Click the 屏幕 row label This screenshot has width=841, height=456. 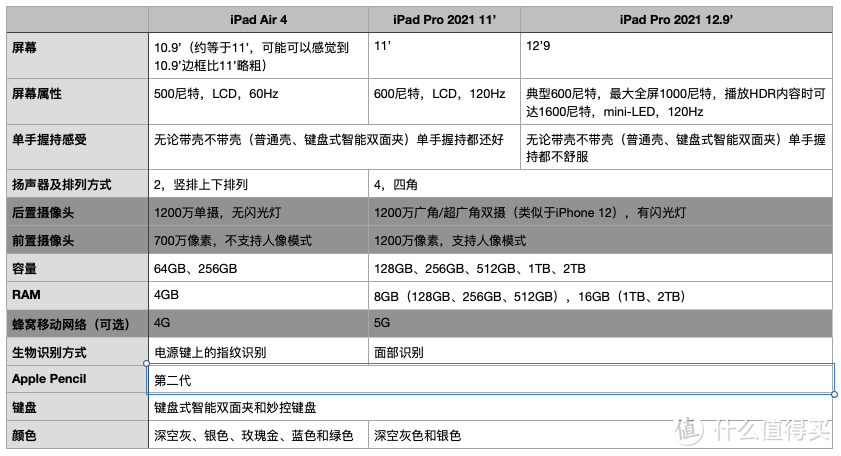[77, 56]
